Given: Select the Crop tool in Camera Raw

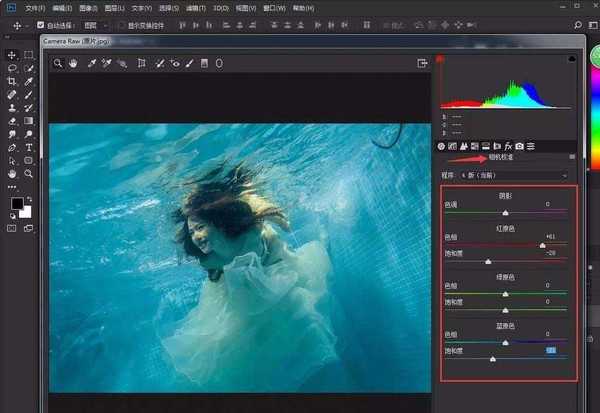Looking at the screenshot, I should click(x=142, y=63).
